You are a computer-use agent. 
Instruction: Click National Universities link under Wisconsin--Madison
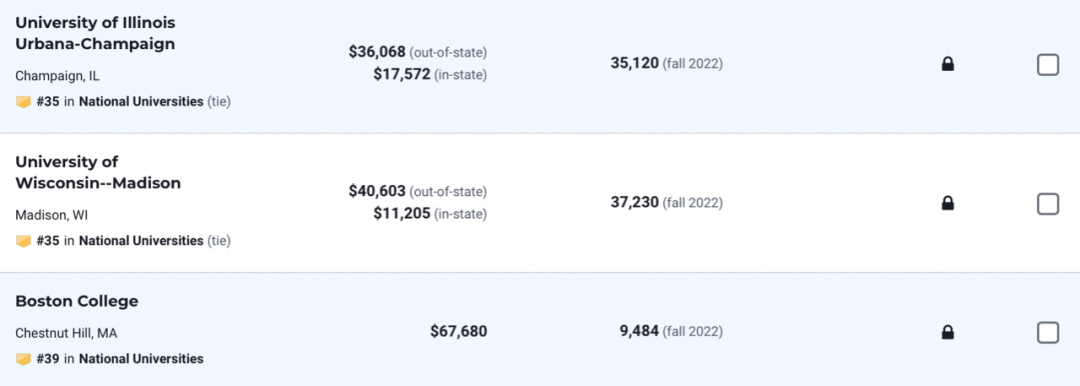coord(141,241)
